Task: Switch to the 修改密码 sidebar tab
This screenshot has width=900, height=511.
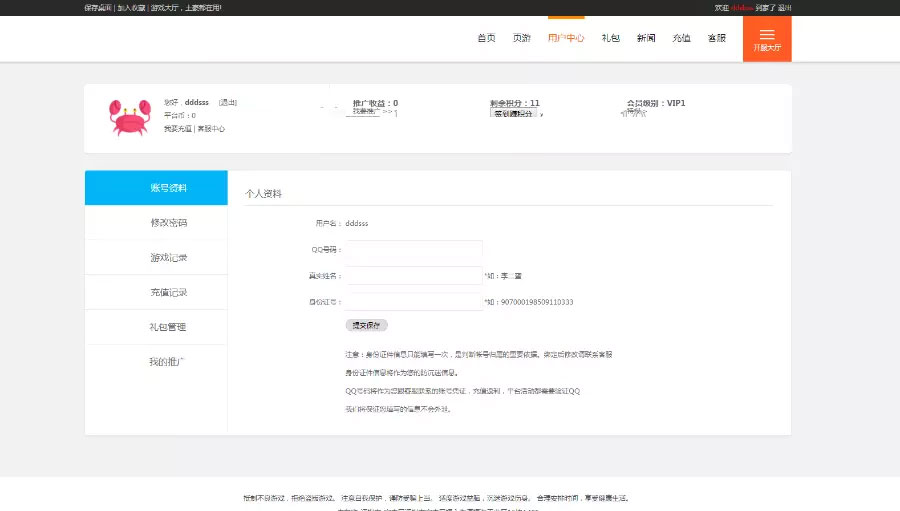Action: (x=157, y=223)
